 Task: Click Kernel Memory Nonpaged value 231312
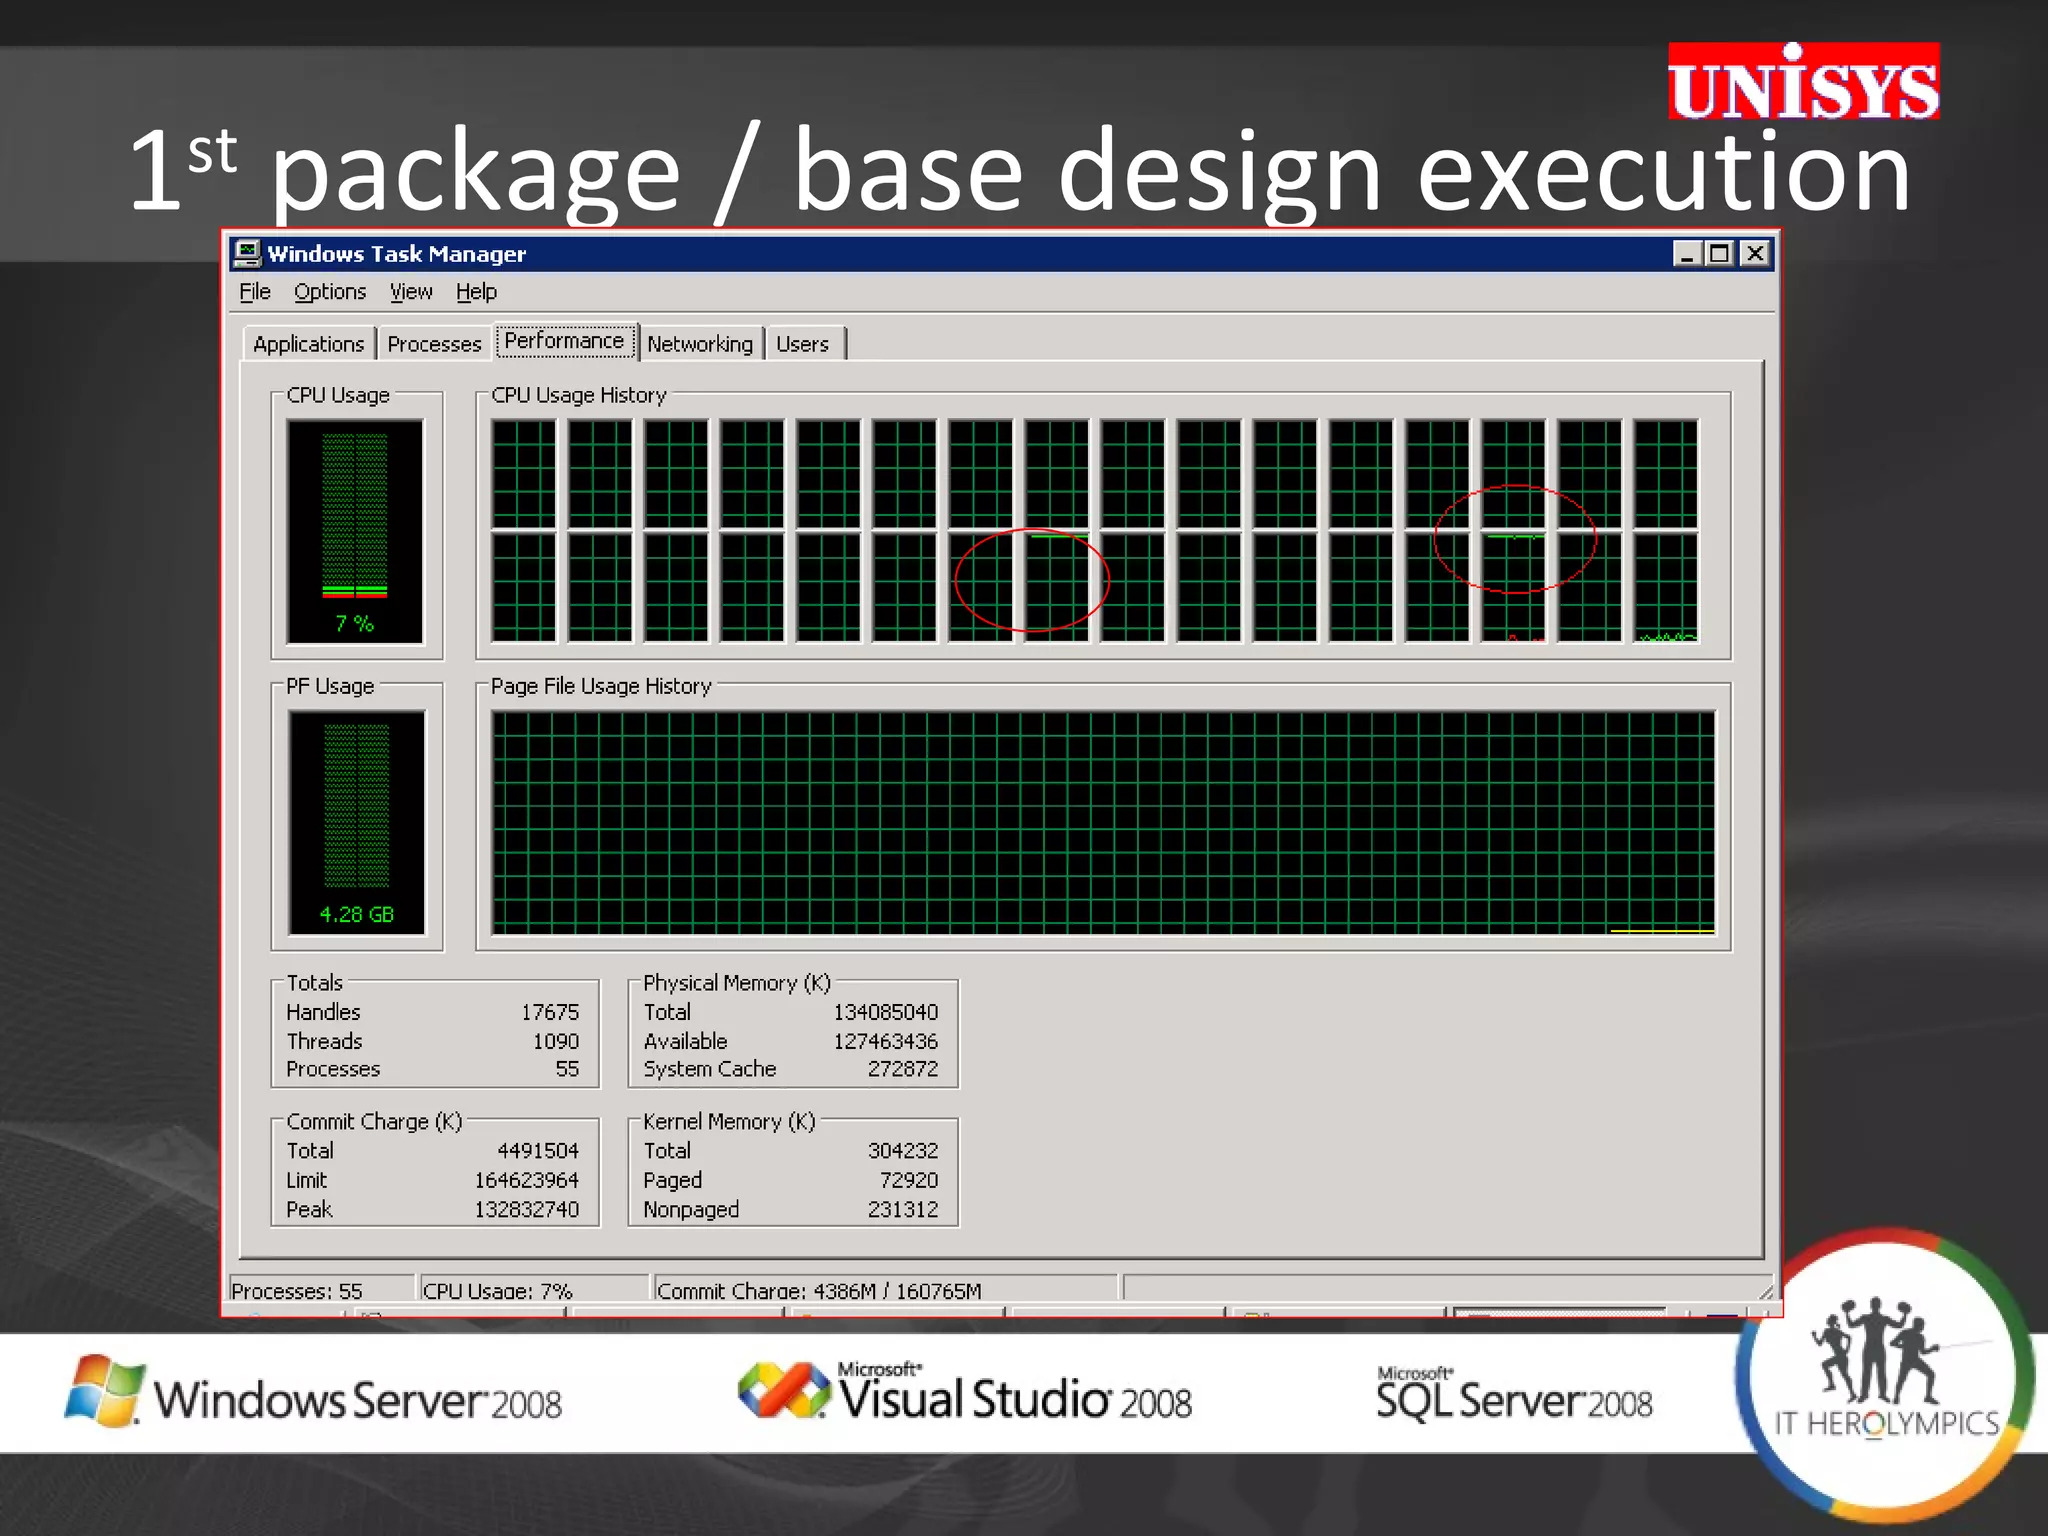pyautogui.click(x=903, y=1209)
